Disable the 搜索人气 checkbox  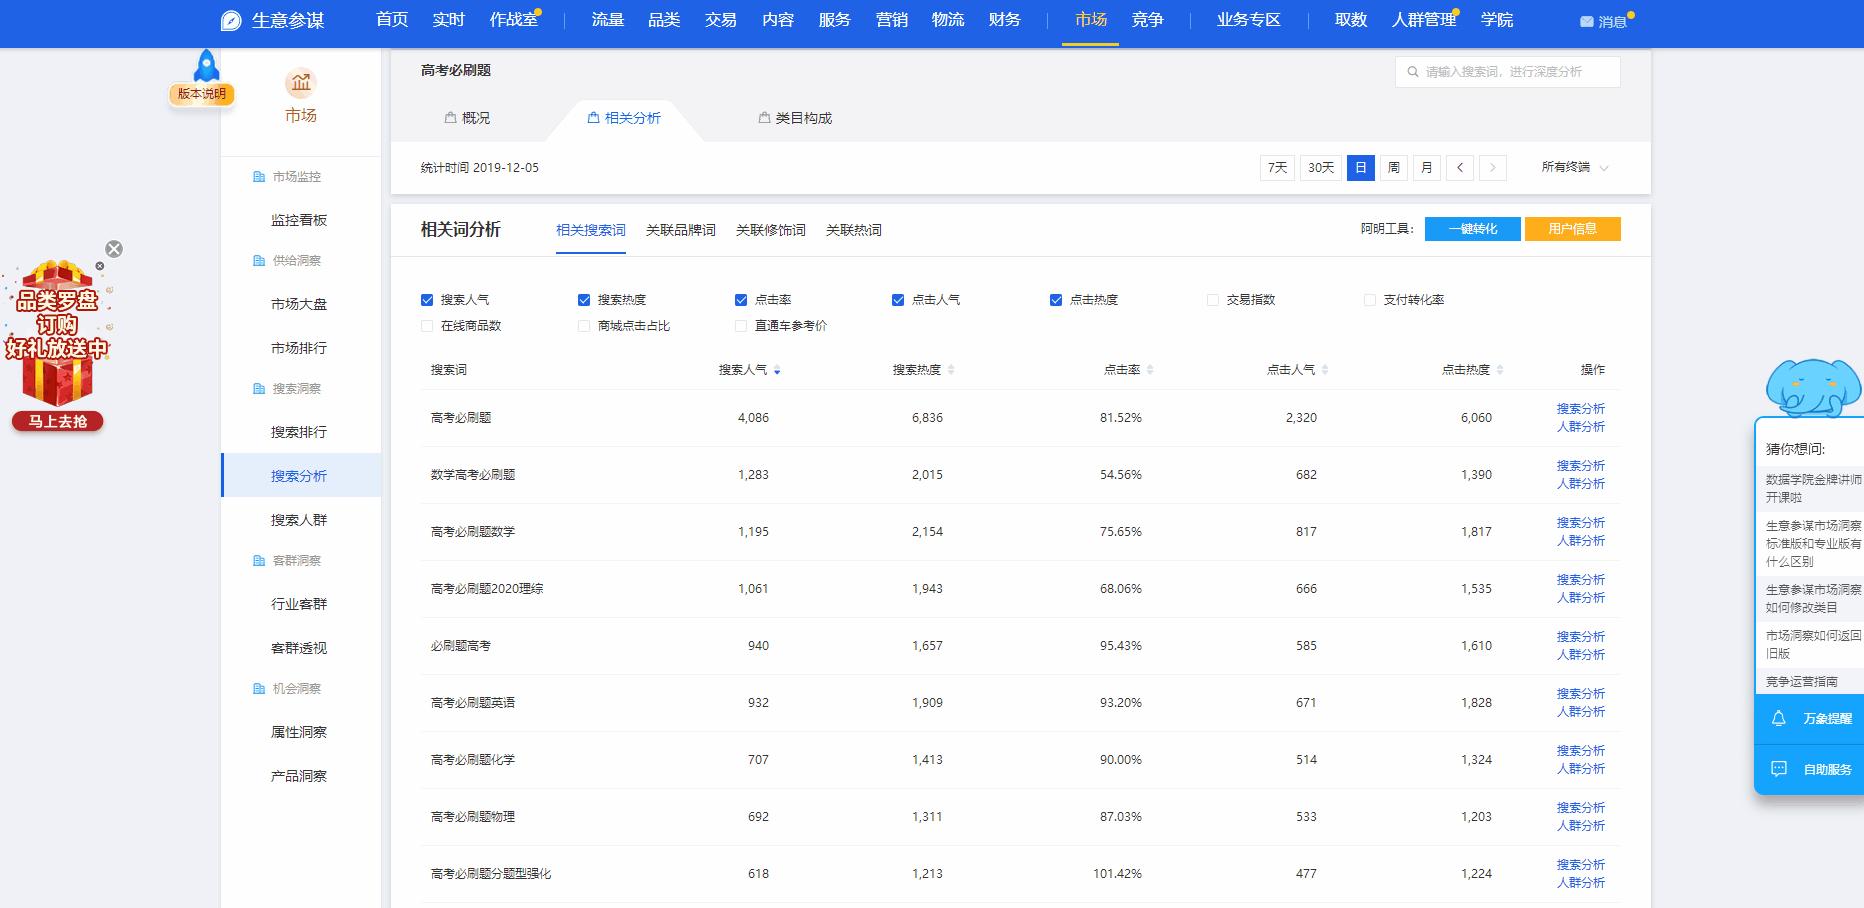point(427,299)
